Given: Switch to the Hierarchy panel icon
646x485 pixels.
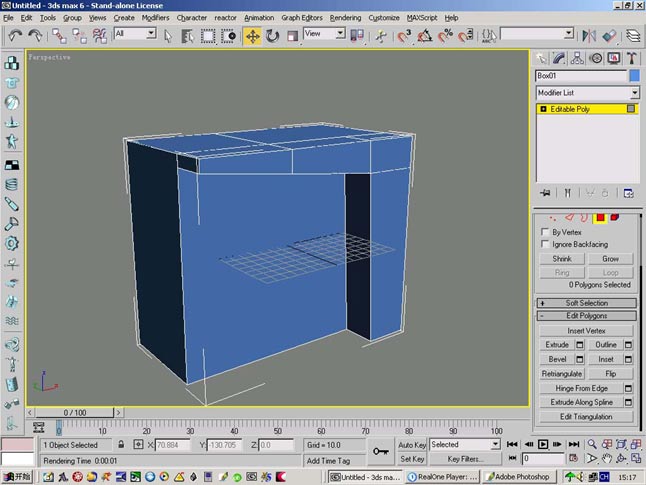Looking at the screenshot, I should [x=577, y=58].
